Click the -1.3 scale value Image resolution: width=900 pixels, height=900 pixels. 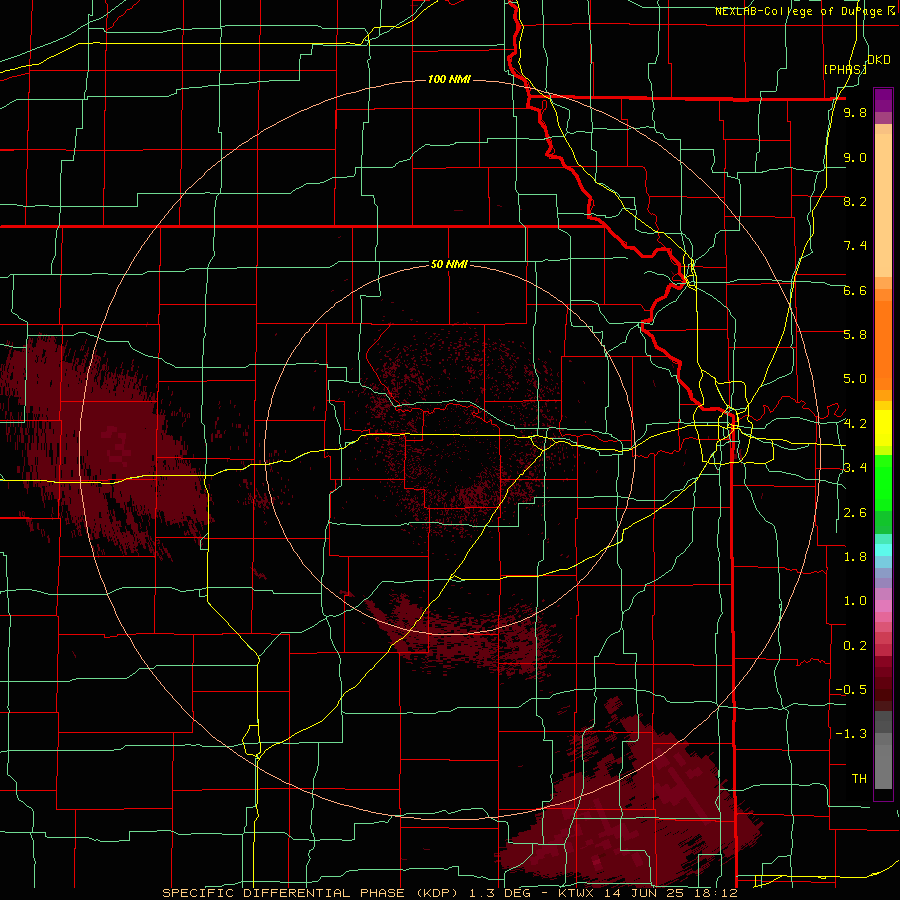point(852,734)
